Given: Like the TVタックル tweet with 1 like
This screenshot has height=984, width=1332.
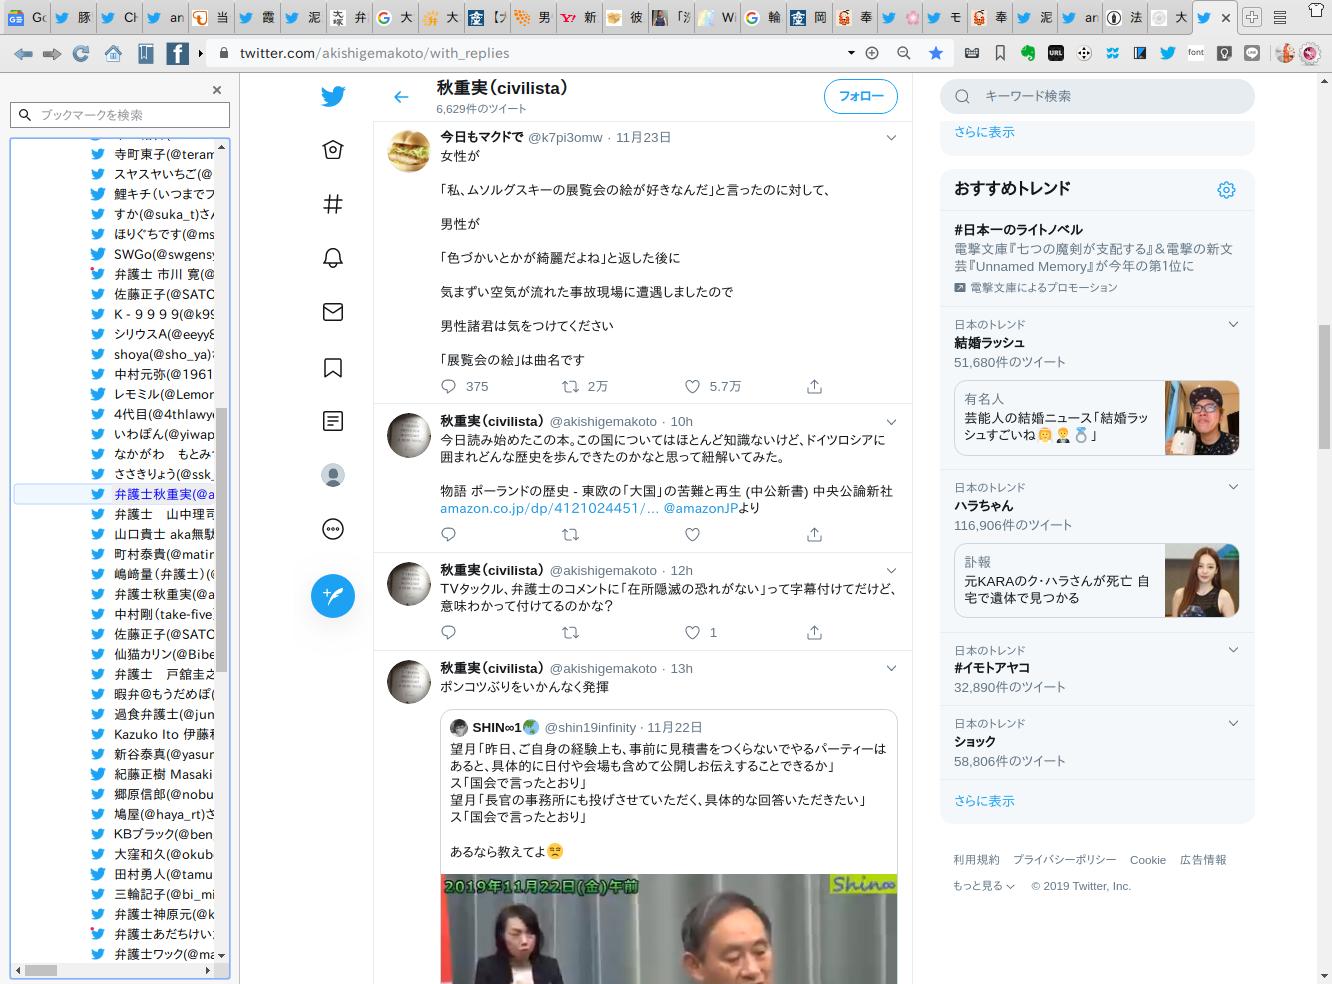Looking at the screenshot, I should click(x=692, y=632).
